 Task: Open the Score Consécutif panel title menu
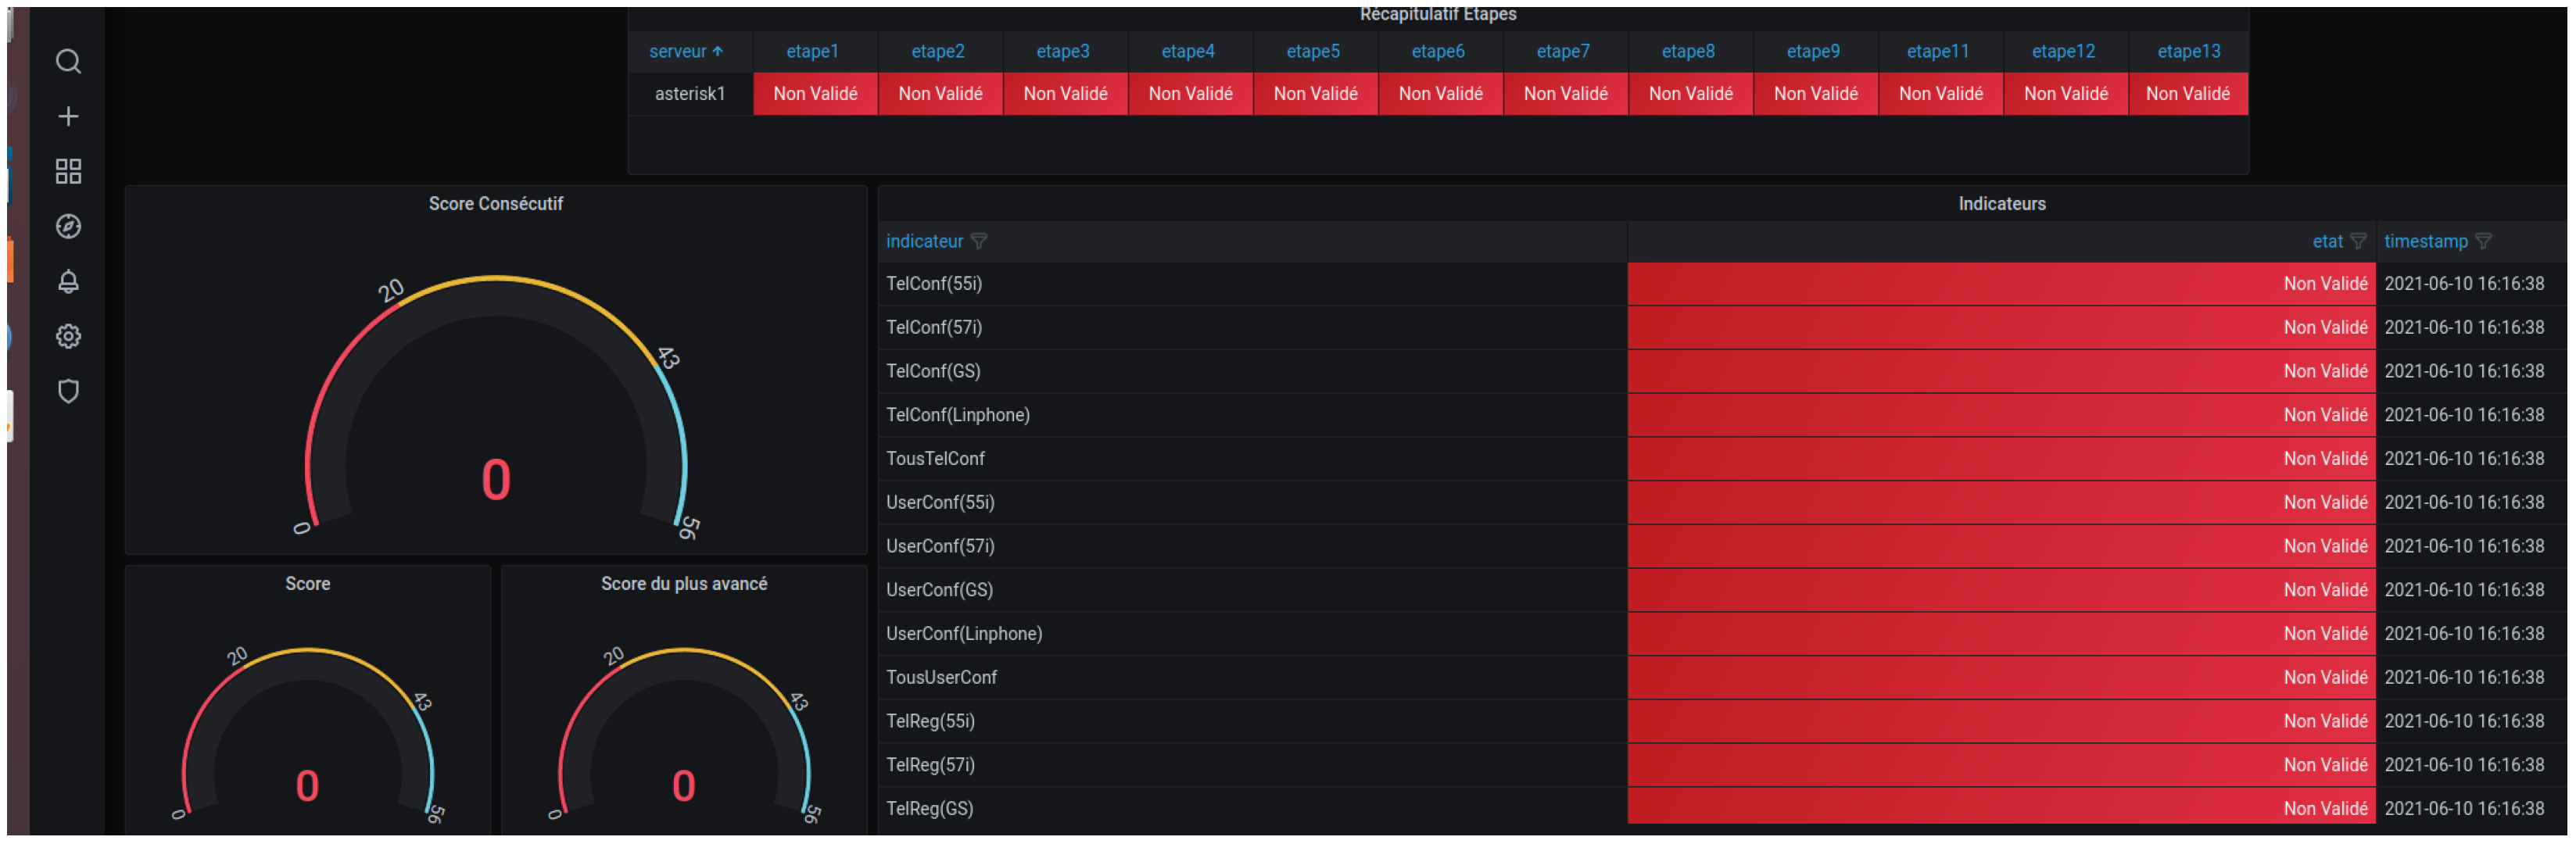[x=495, y=204]
